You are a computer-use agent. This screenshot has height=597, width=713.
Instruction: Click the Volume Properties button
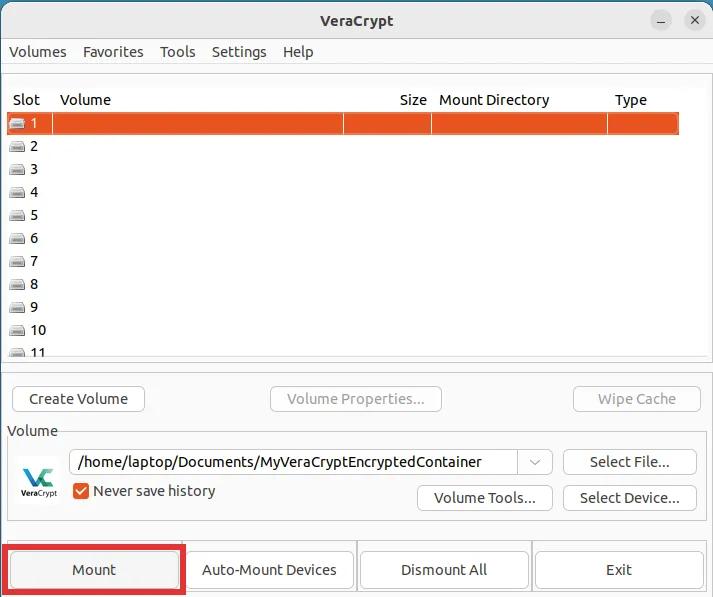coord(356,399)
